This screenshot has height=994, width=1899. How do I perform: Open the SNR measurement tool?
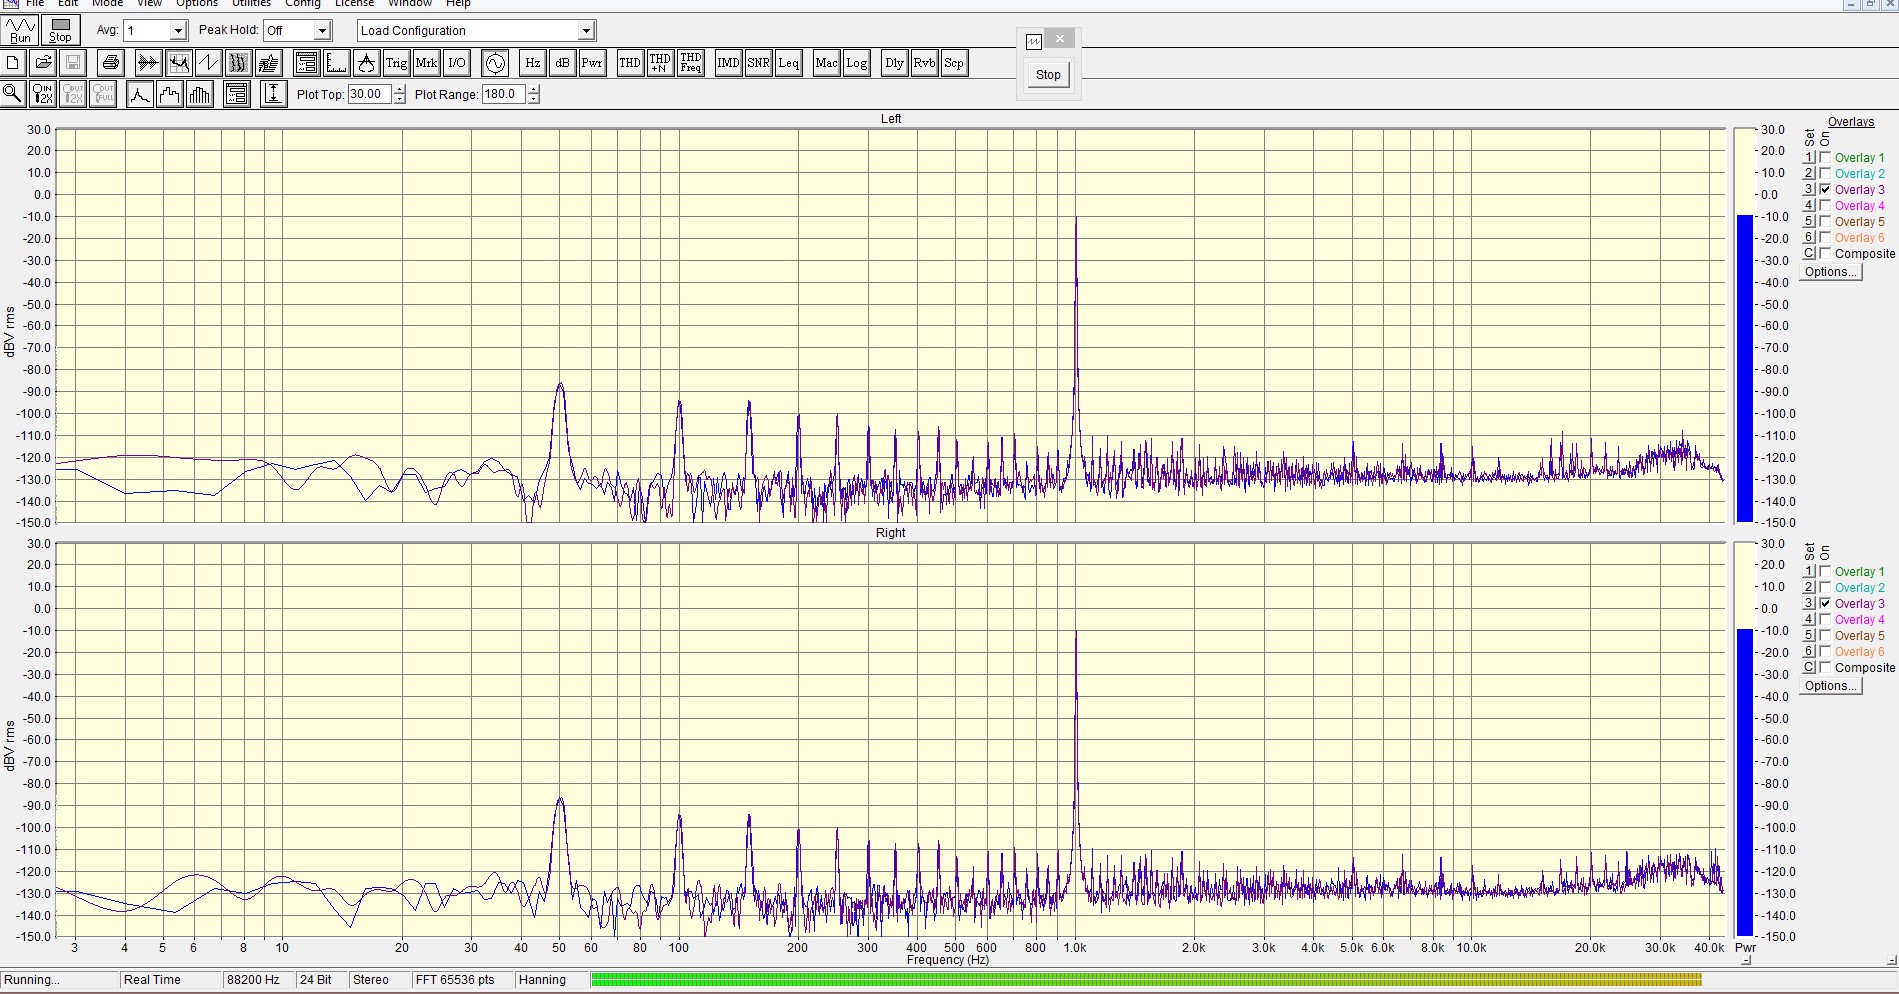(x=758, y=63)
